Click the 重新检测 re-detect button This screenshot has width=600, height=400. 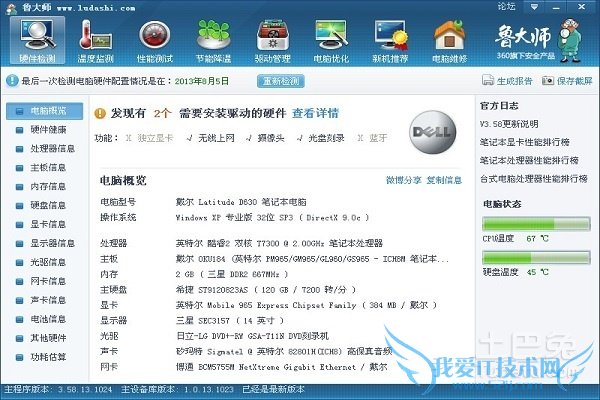(x=281, y=81)
